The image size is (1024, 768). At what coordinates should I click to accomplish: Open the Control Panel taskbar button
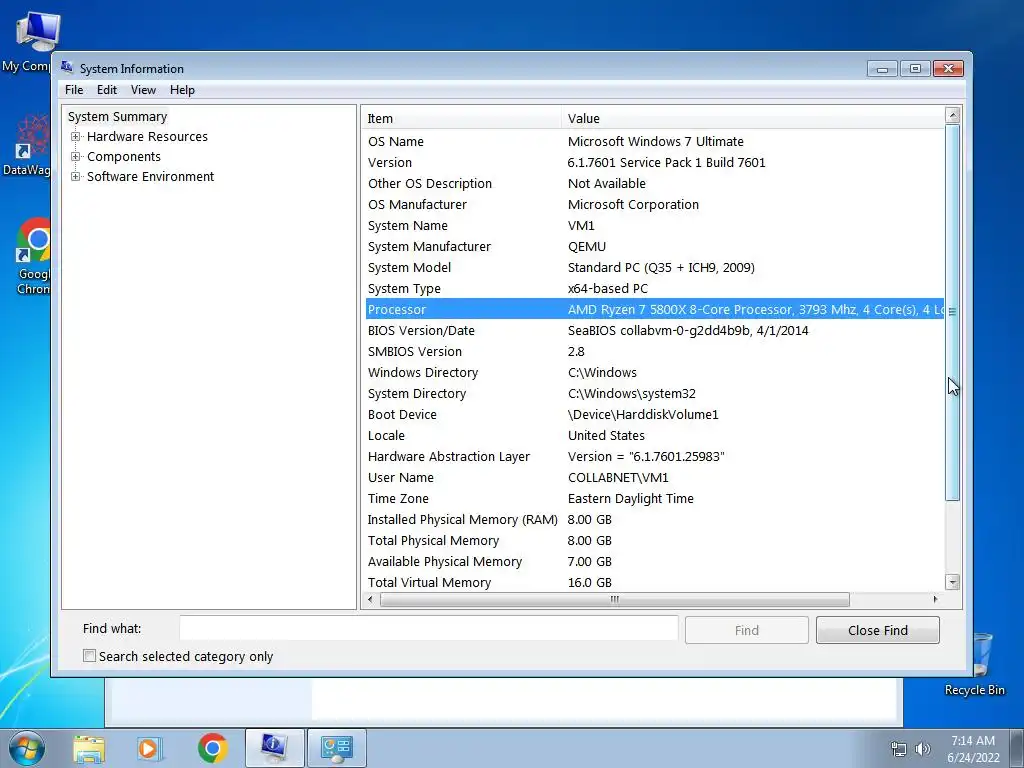[336, 748]
